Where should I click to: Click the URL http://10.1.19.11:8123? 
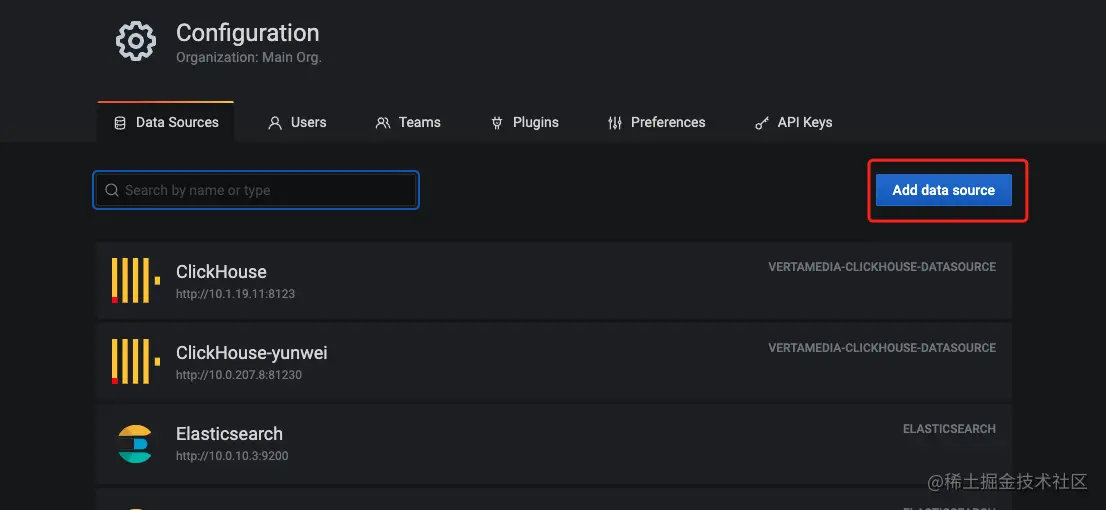click(x=236, y=294)
